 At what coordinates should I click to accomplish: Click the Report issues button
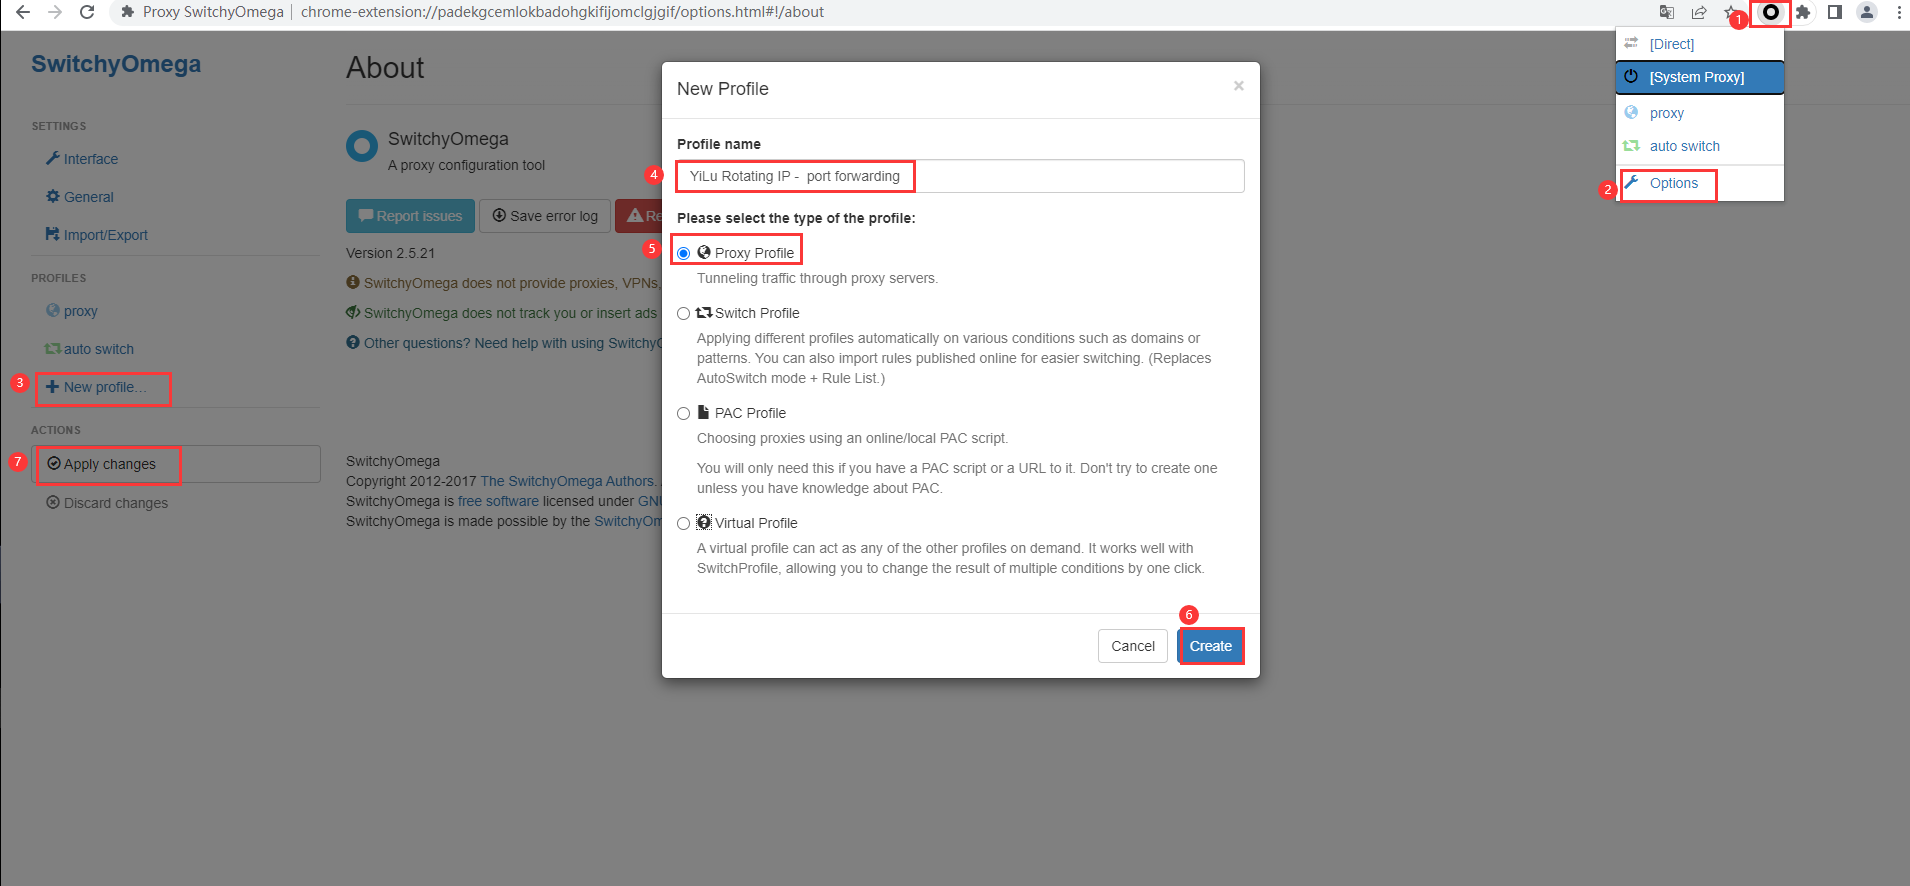[x=410, y=216]
